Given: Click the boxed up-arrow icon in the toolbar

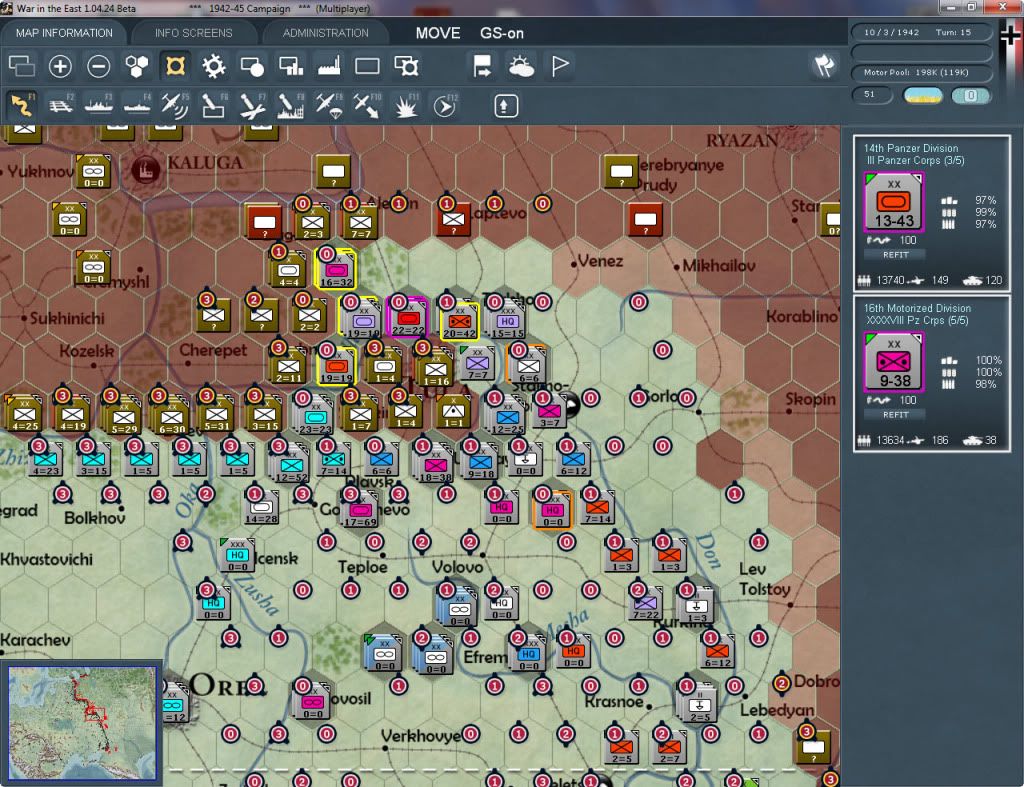Looking at the screenshot, I should coord(505,106).
